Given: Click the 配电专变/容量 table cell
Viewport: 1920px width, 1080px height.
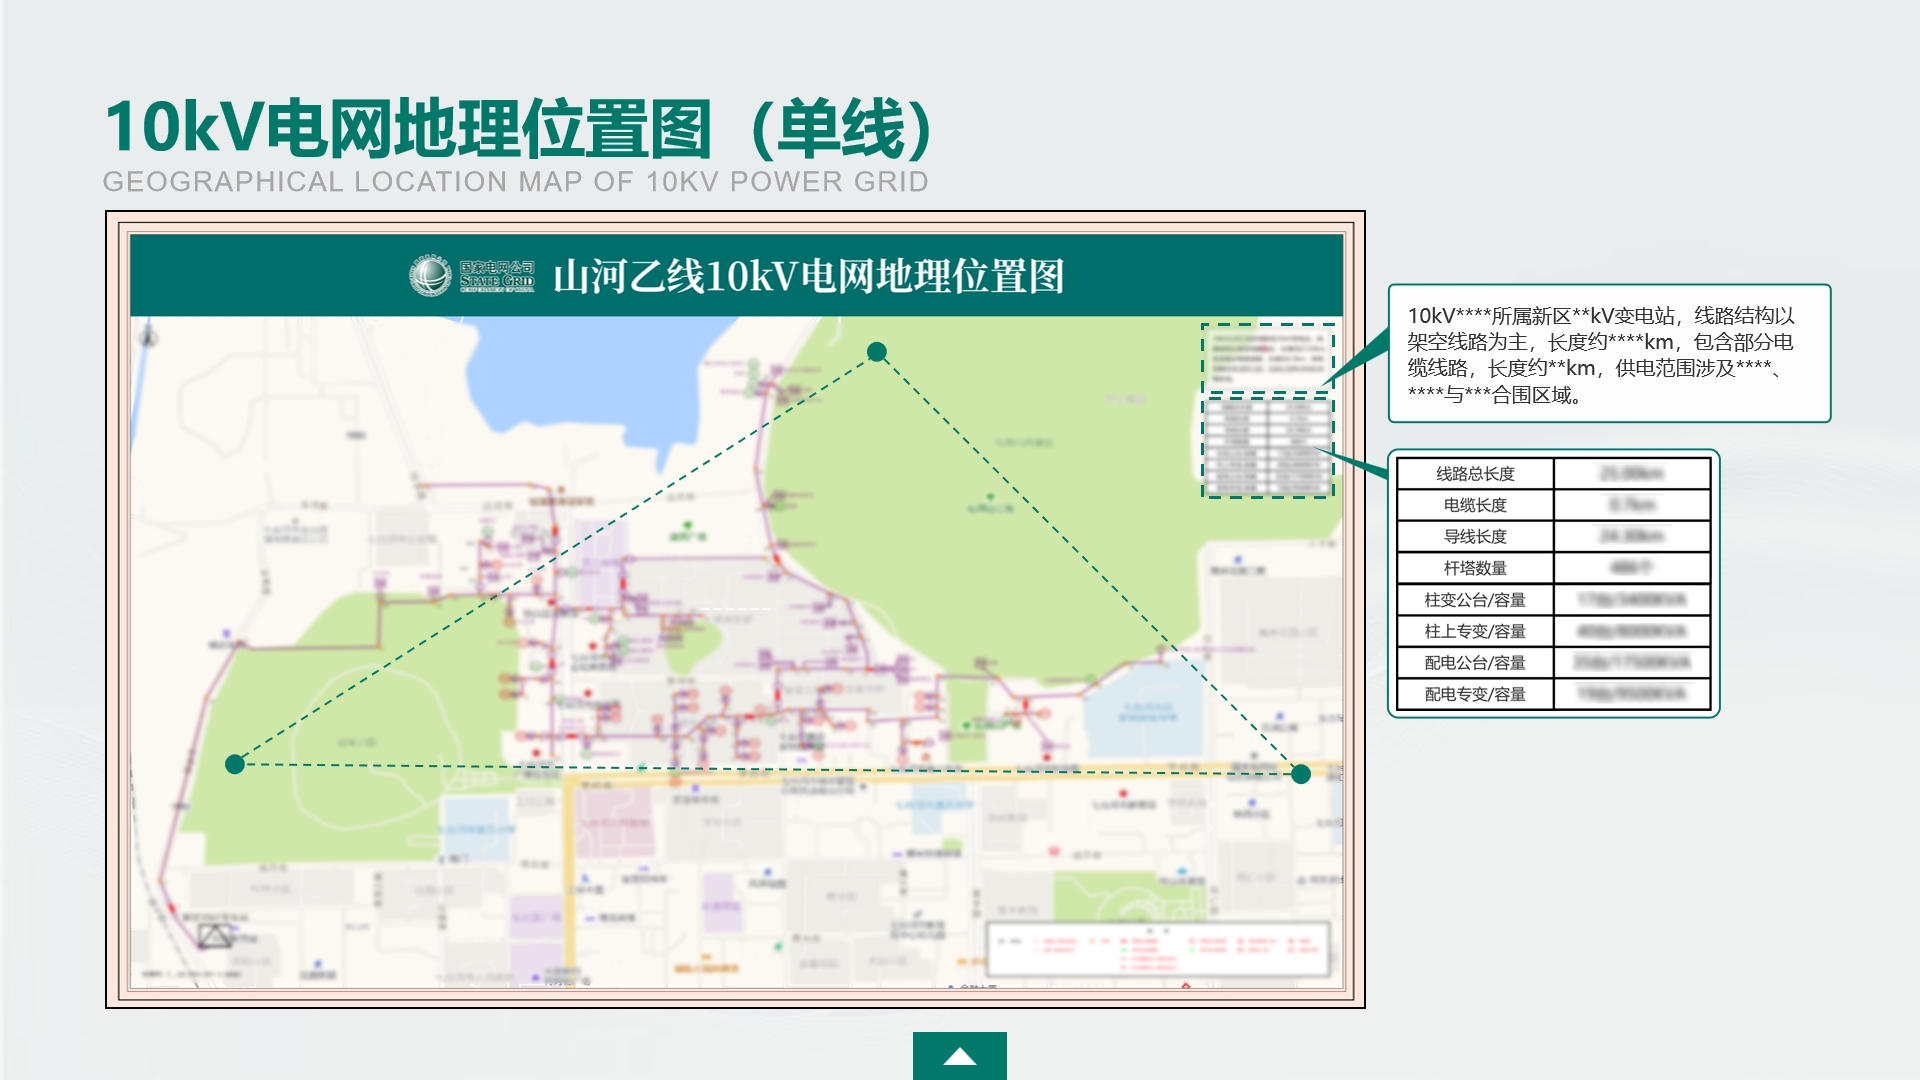Looking at the screenshot, I should 1475,694.
